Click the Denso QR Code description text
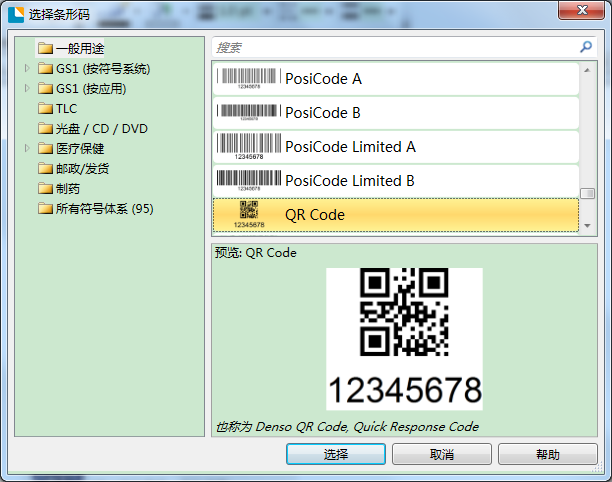The height and width of the screenshot is (482, 612). pyautogui.click(x=347, y=427)
